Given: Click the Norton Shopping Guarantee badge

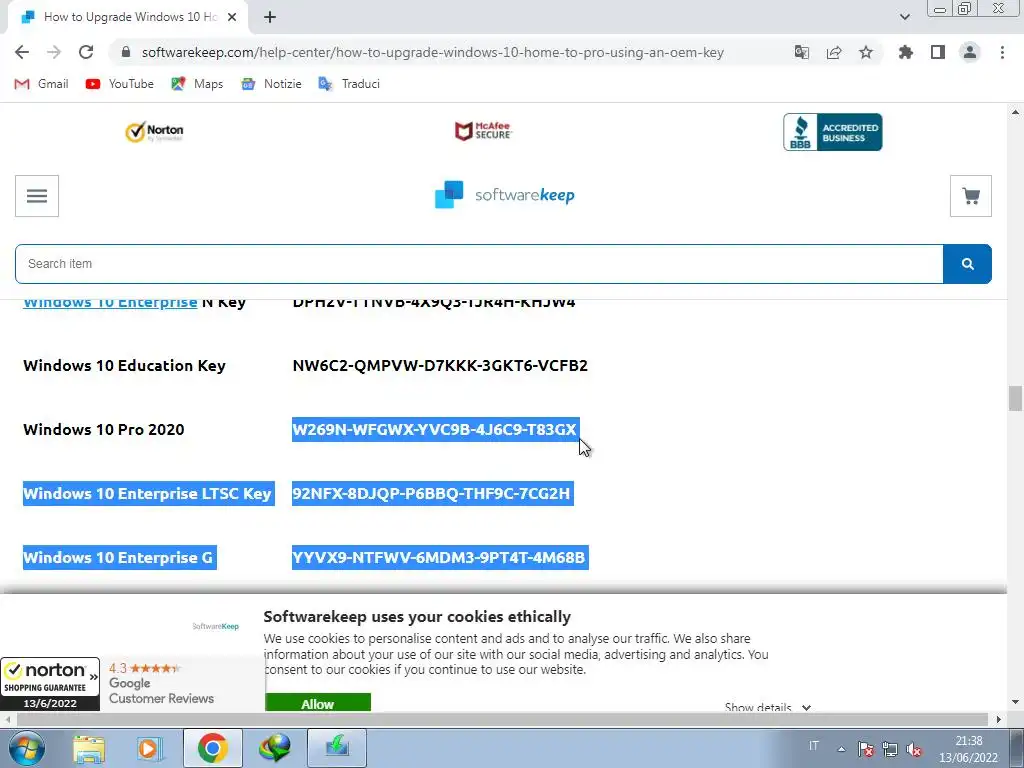Looking at the screenshot, I should click(50, 684).
